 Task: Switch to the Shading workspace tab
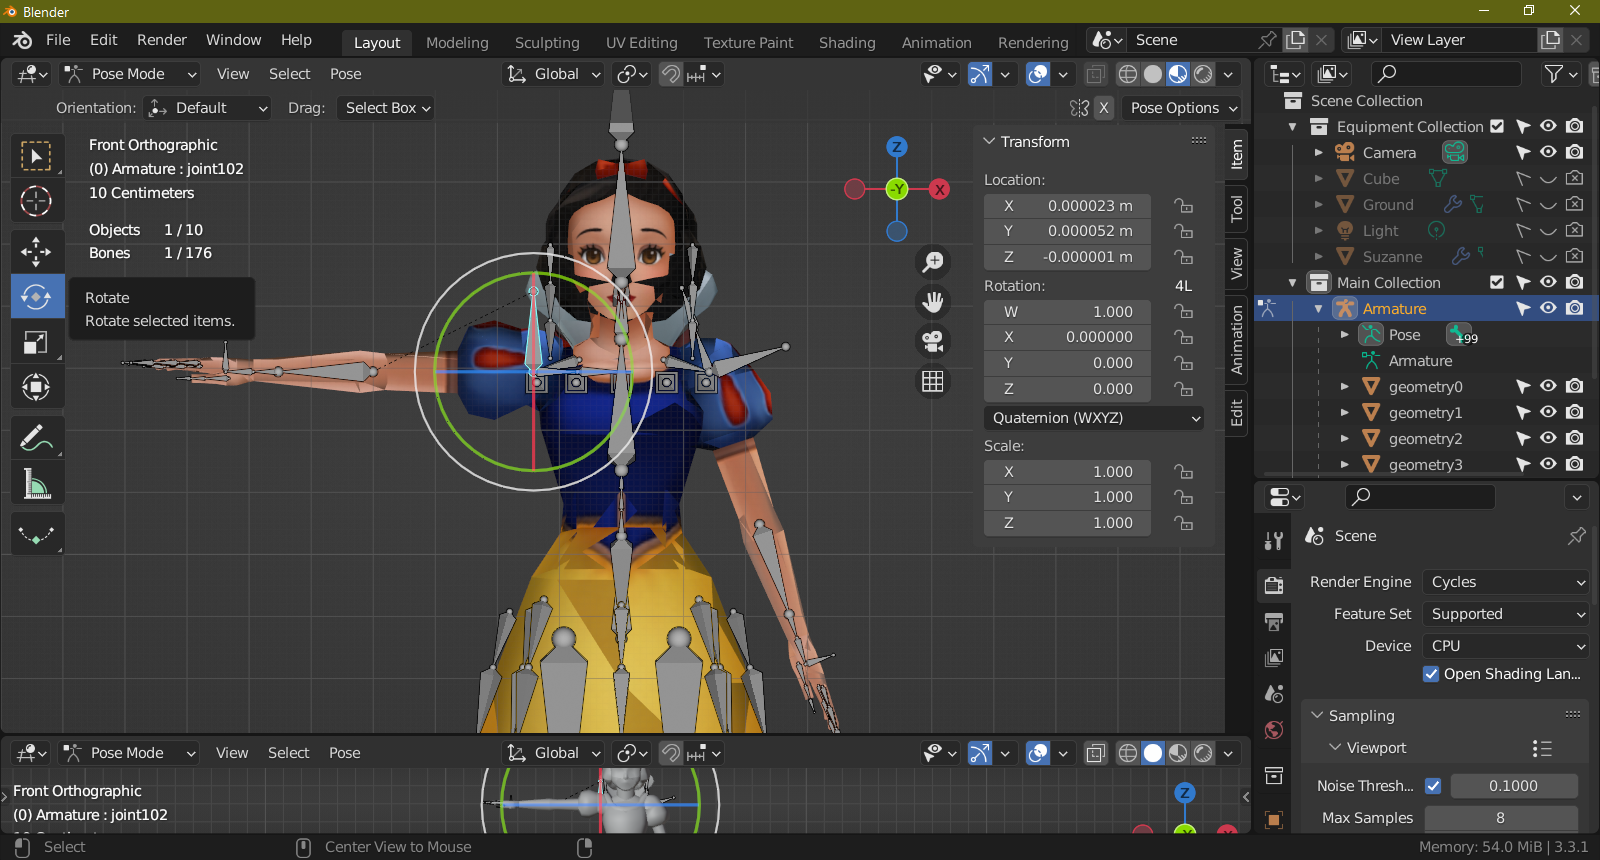point(847,43)
